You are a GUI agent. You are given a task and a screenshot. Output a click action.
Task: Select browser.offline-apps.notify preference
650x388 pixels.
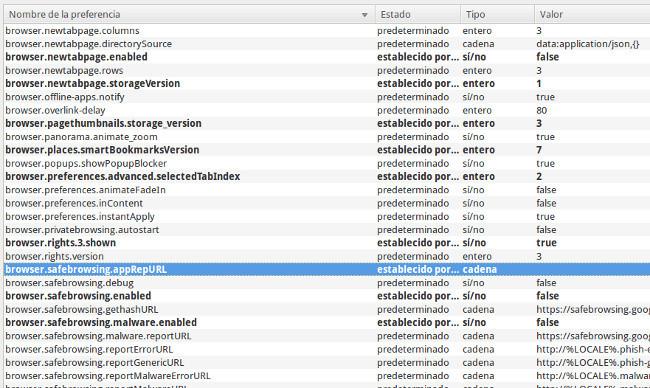(327, 97)
